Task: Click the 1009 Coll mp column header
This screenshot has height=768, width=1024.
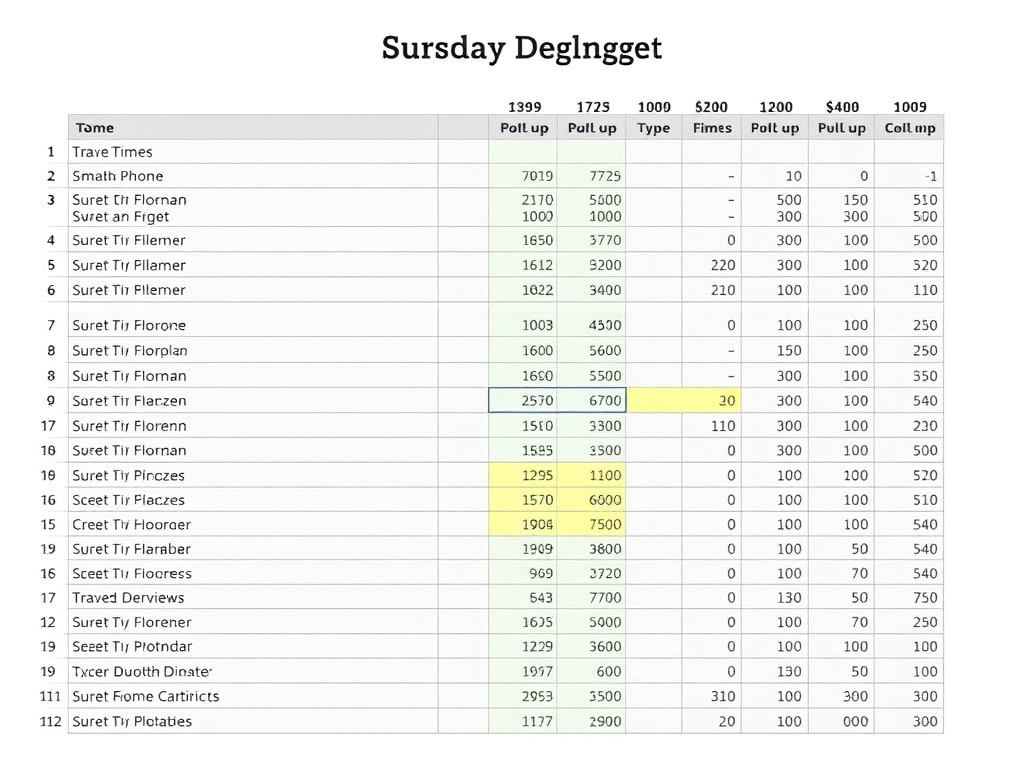Action: click(909, 128)
